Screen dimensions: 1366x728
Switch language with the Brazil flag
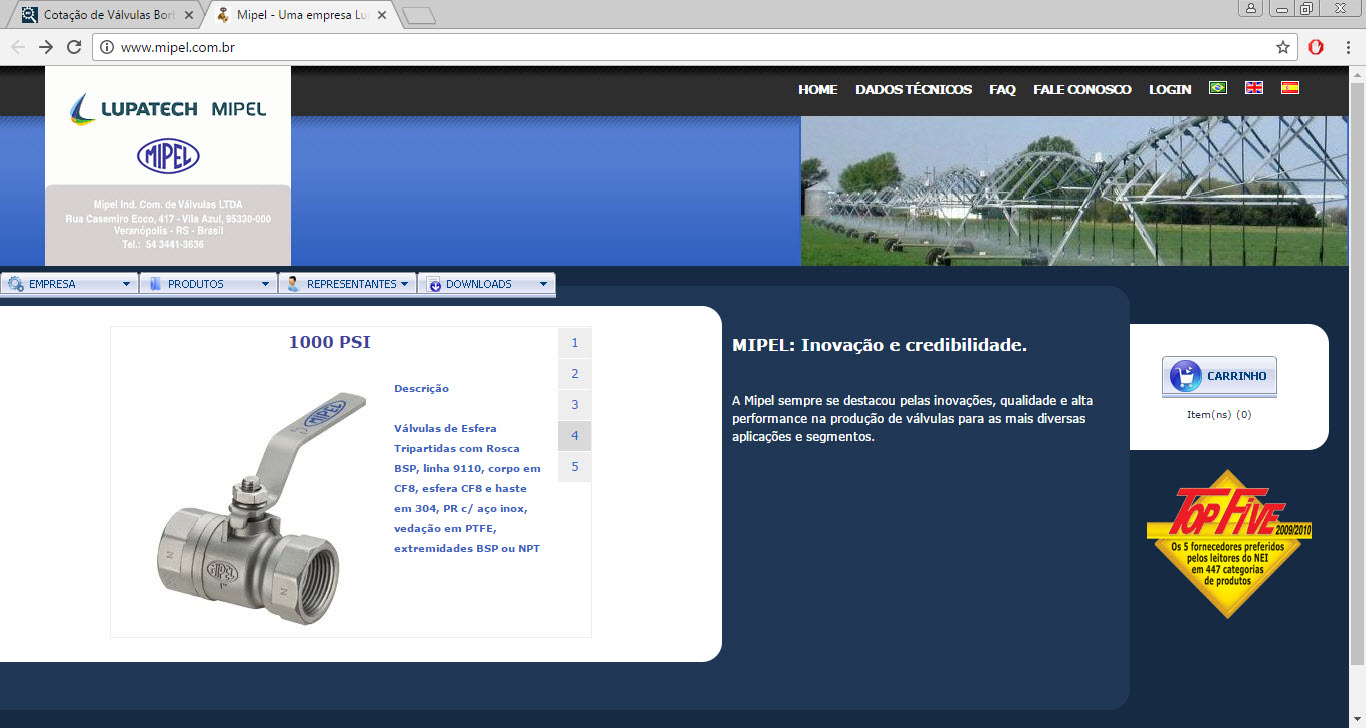1218,88
